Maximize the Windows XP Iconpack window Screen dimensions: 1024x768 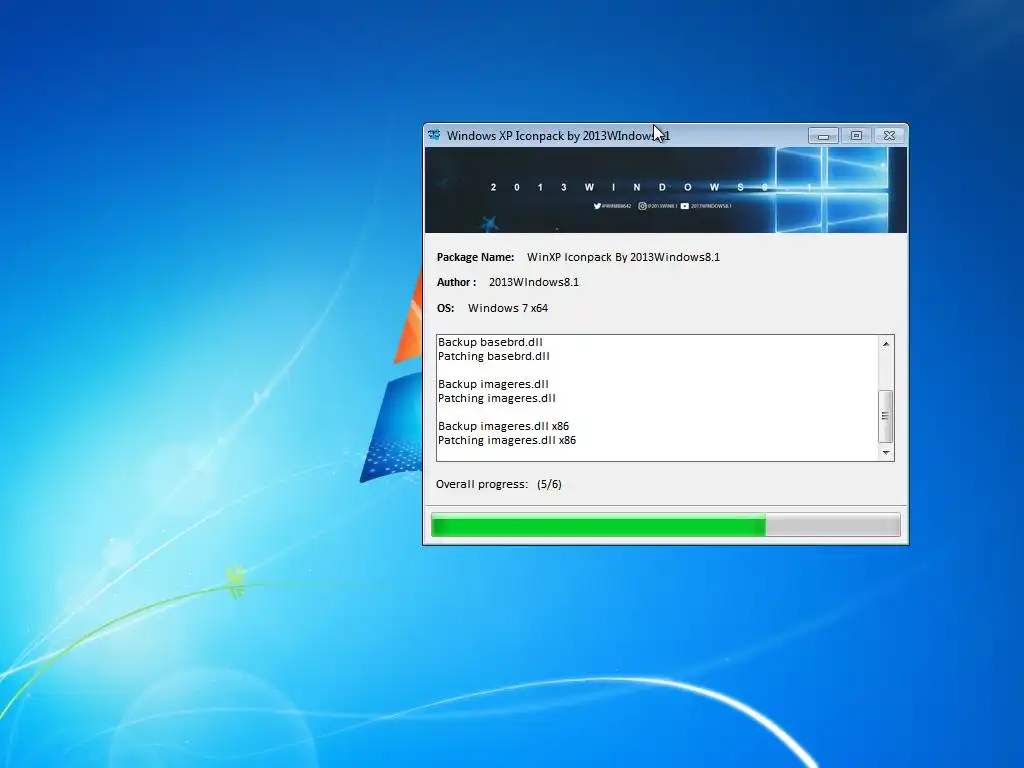point(856,136)
